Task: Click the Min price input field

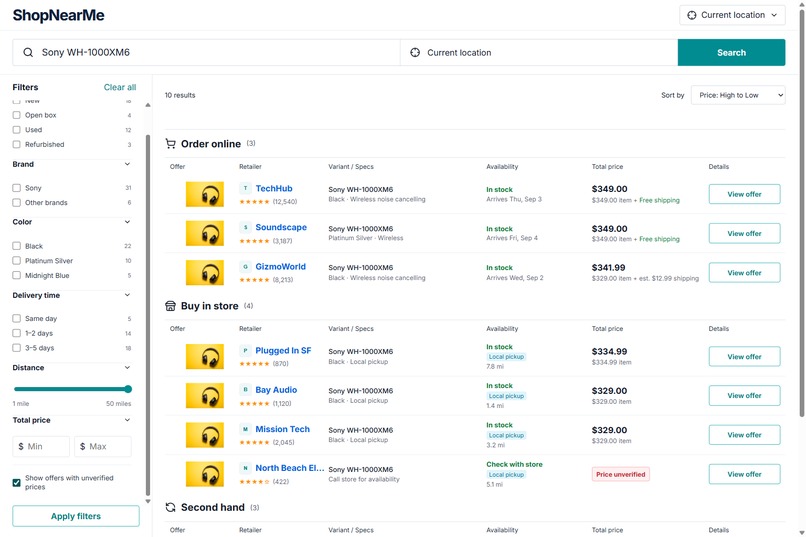Action: tap(41, 447)
